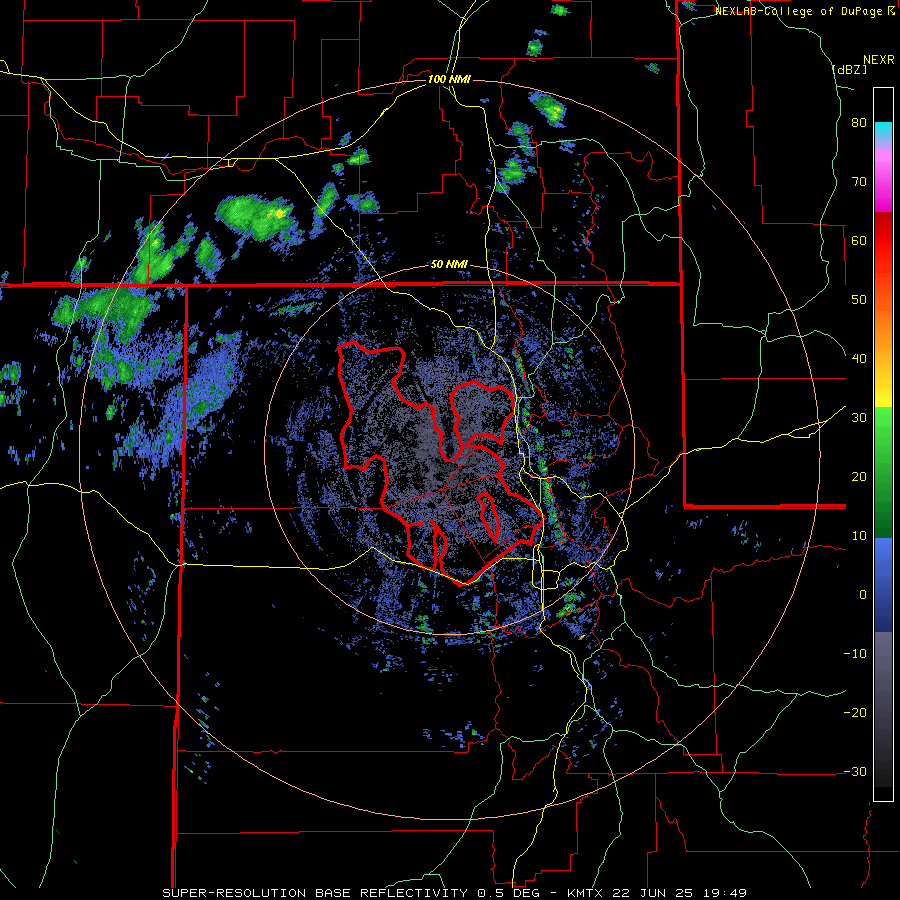This screenshot has height=900, width=900.
Task: Click the 60 dBZ value on the color scale
Action: click(859, 240)
